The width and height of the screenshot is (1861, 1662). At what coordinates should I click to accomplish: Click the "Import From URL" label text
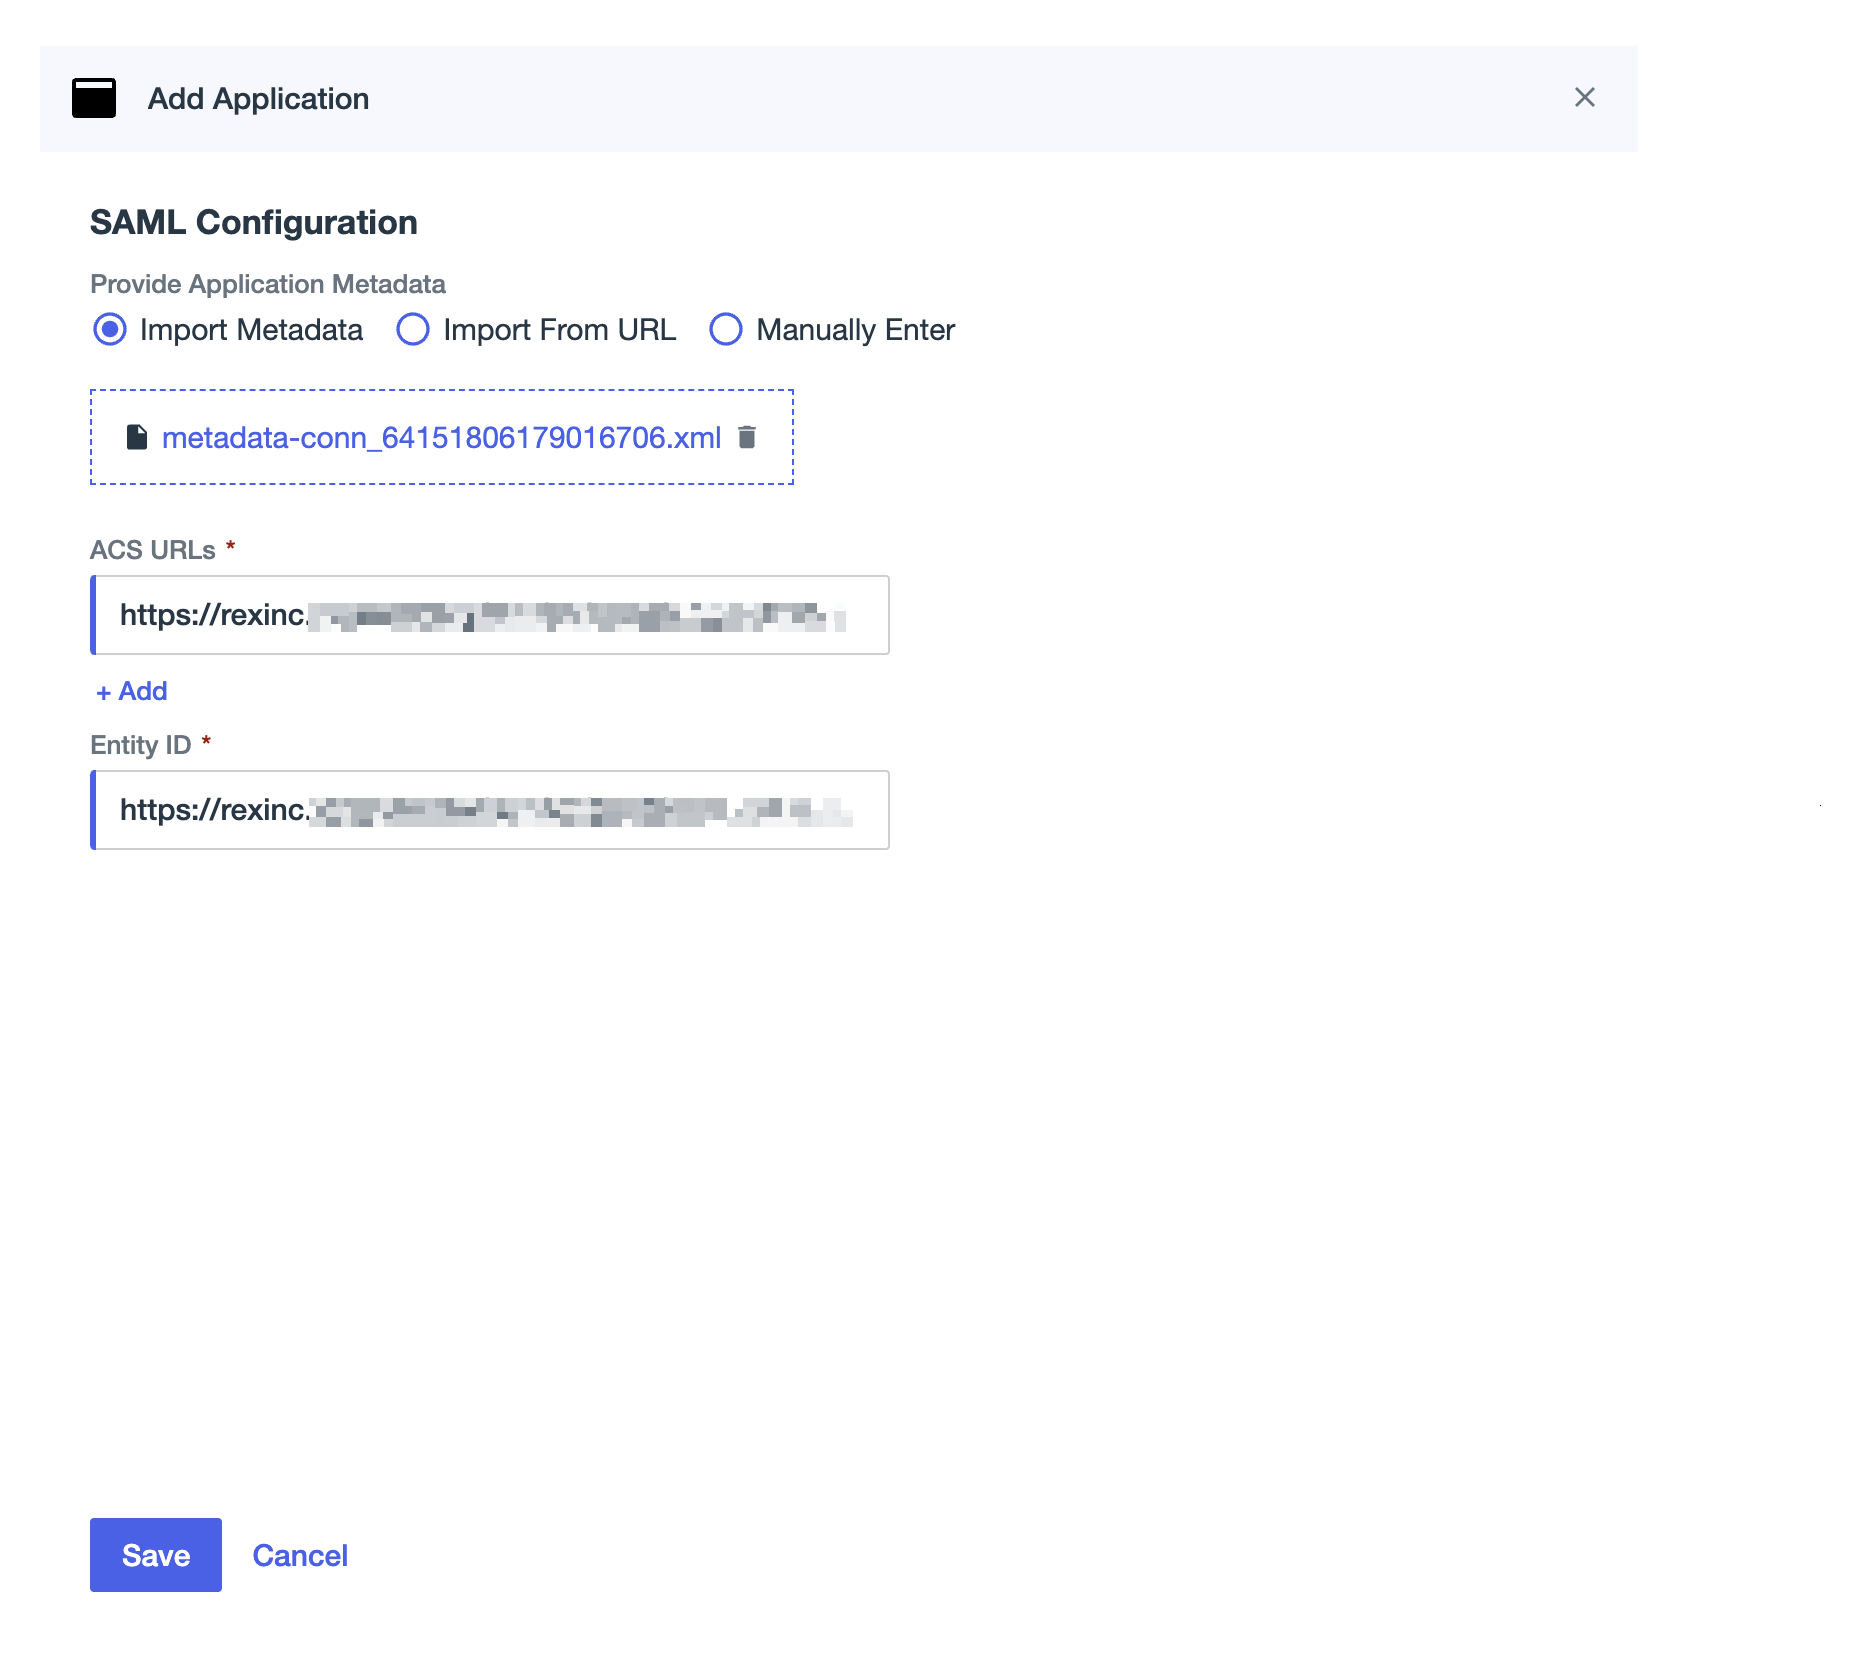(x=559, y=329)
